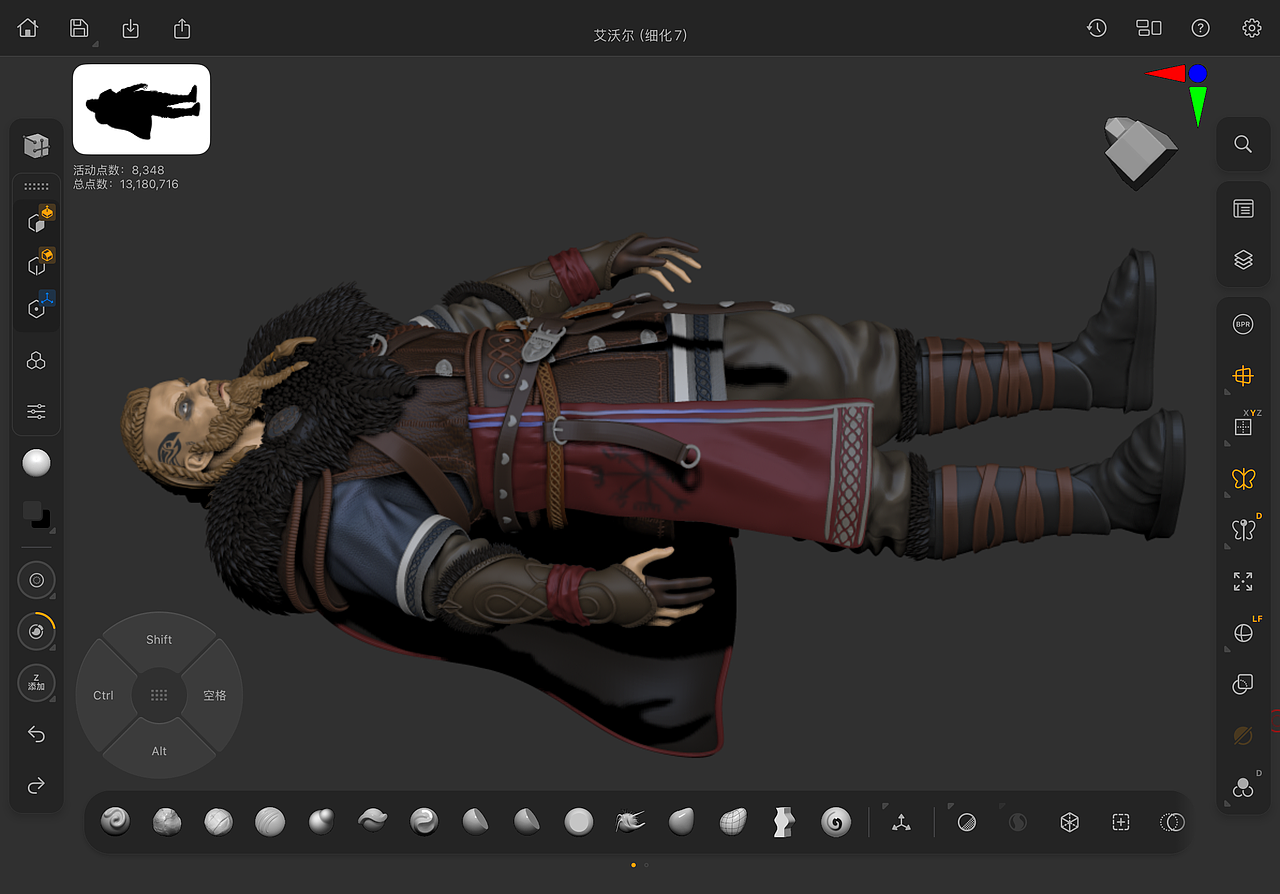Screen dimensions: 1280x894
Task: Select the first cube icon with orange badge
Action: (39, 221)
